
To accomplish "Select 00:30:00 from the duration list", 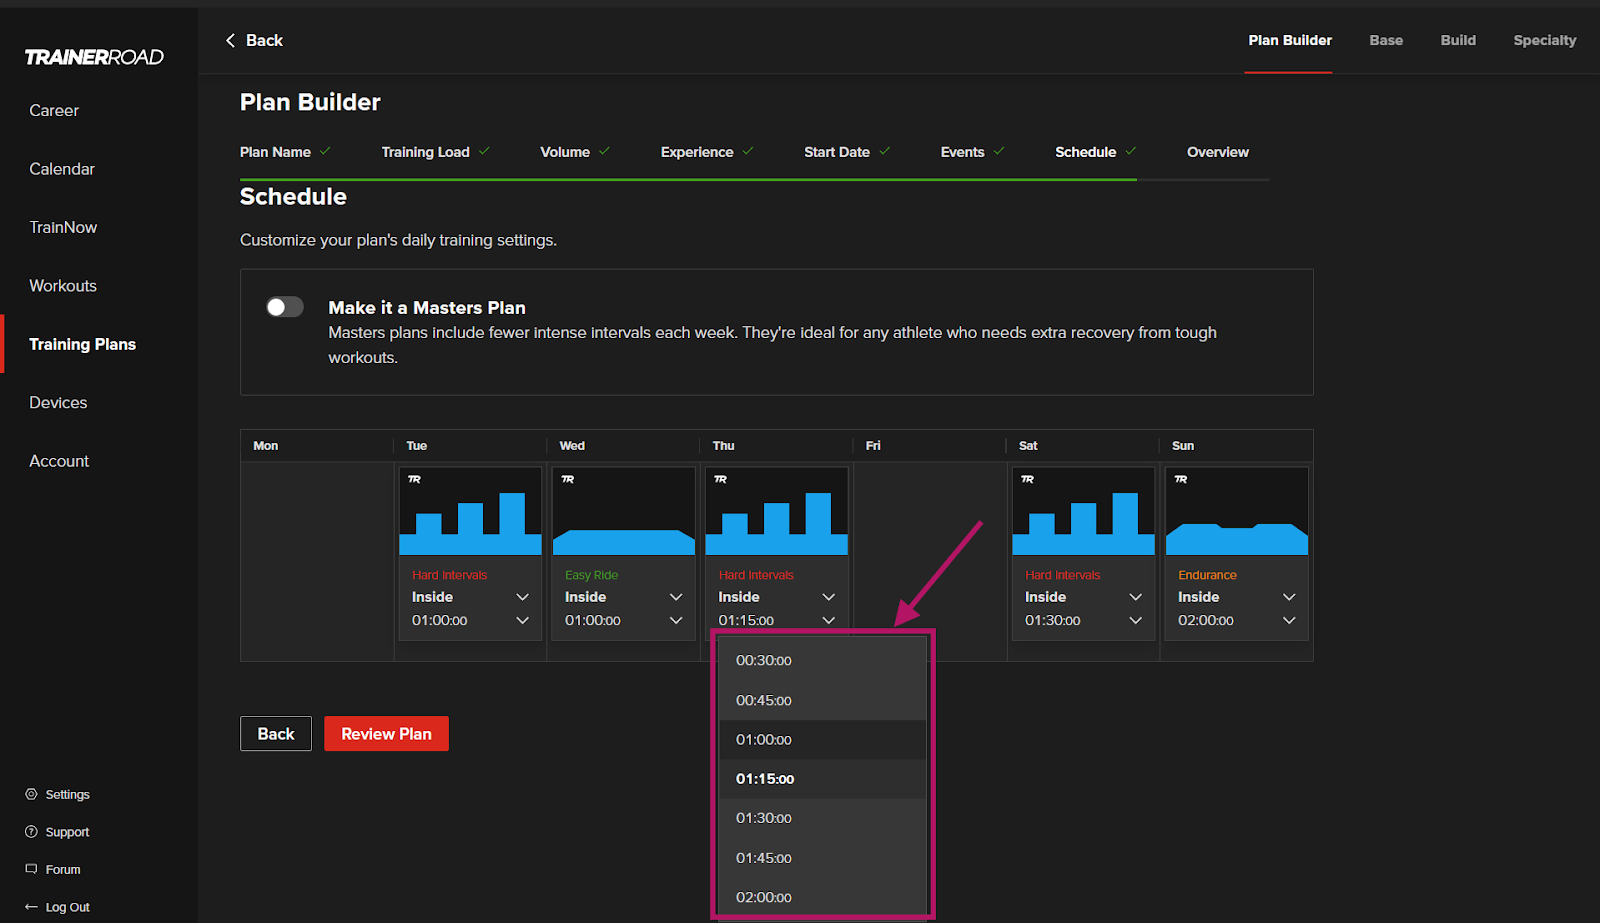I will pos(822,661).
